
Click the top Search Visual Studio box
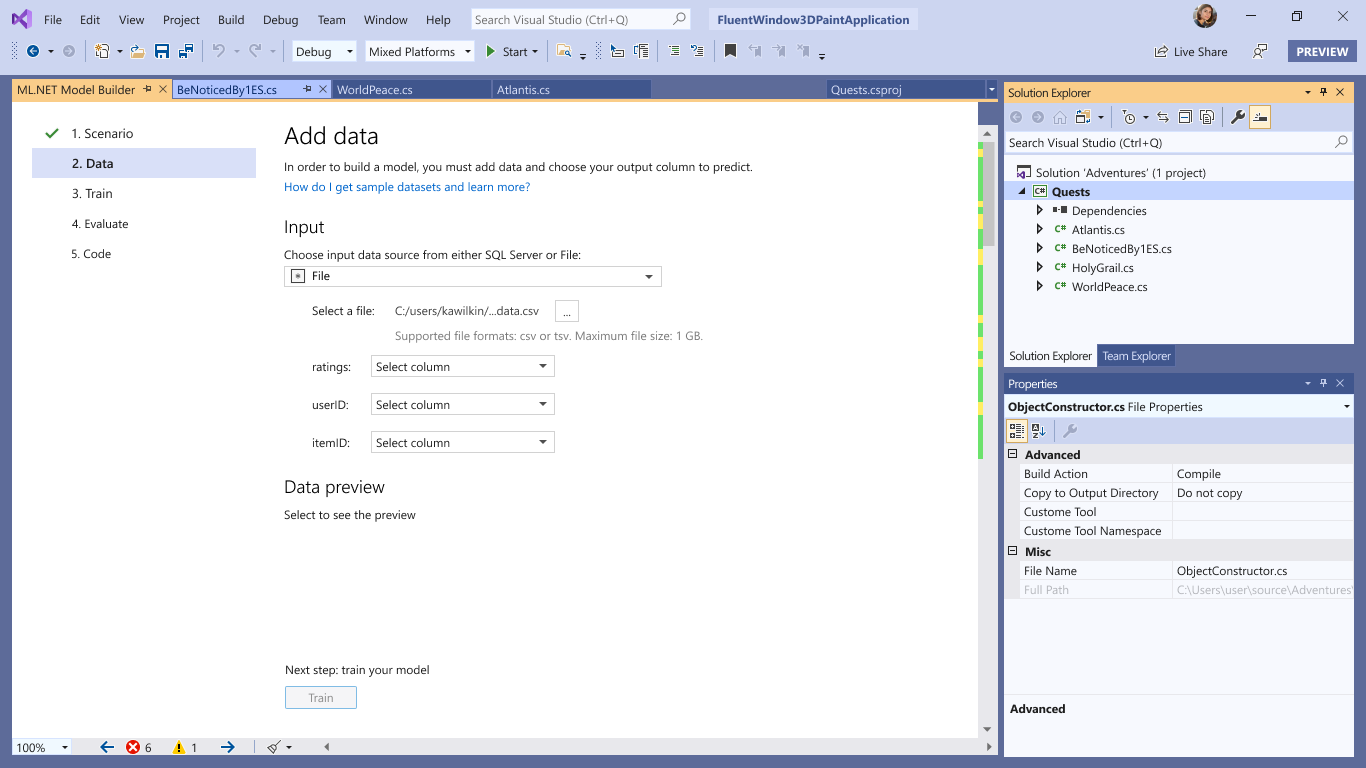(x=581, y=19)
